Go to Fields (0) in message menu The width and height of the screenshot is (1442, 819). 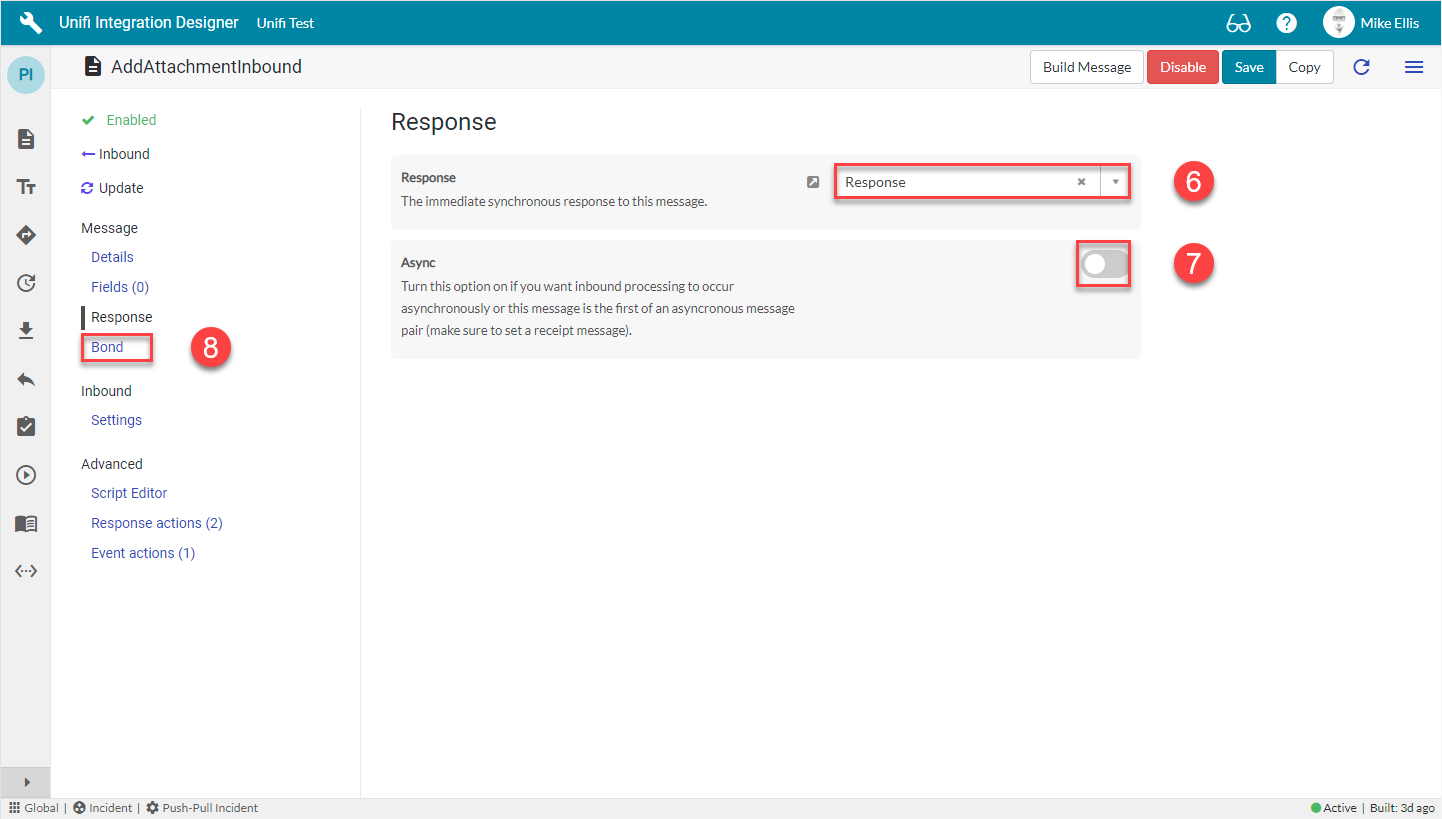click(120, 287)
